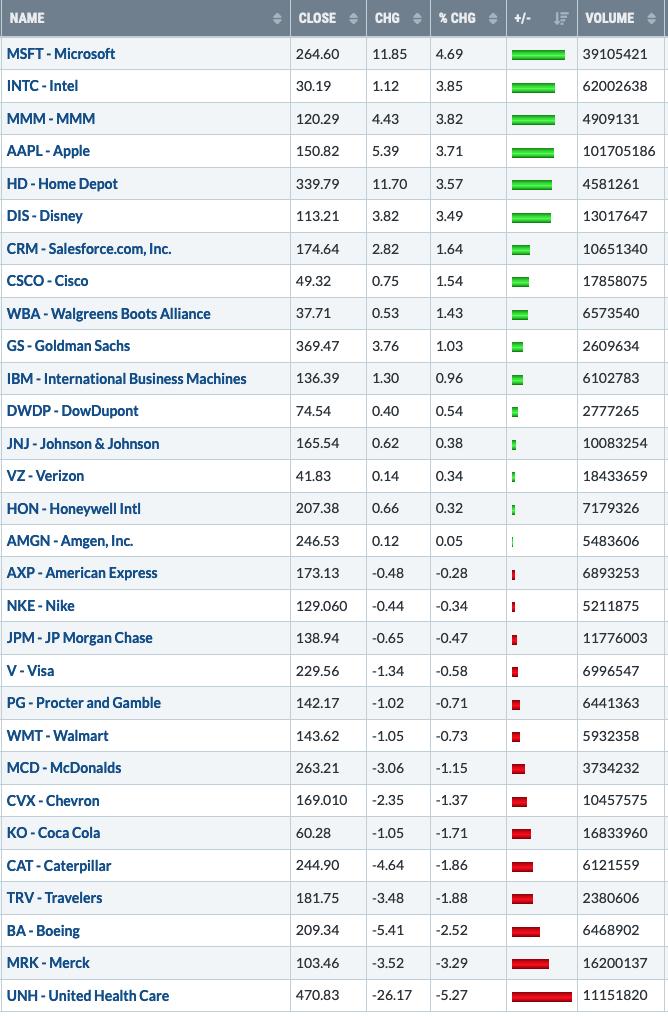Open the DWDP - DowDupont link
The image size is (668, 1016).
click(x=73, y=411)
